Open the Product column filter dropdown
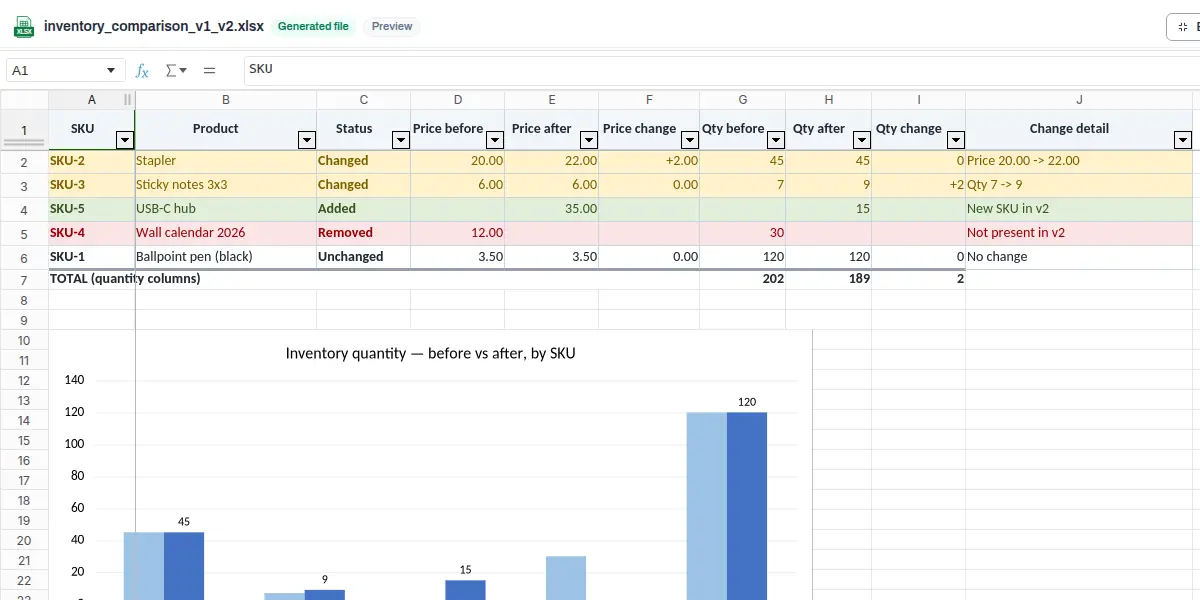This screenshot has height=600, width=1200. [307, 140]
